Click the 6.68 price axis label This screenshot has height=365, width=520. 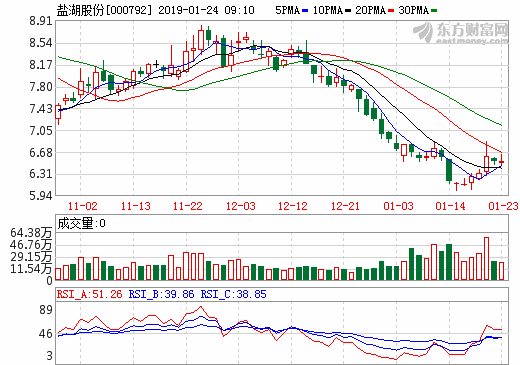click(41, 152)
